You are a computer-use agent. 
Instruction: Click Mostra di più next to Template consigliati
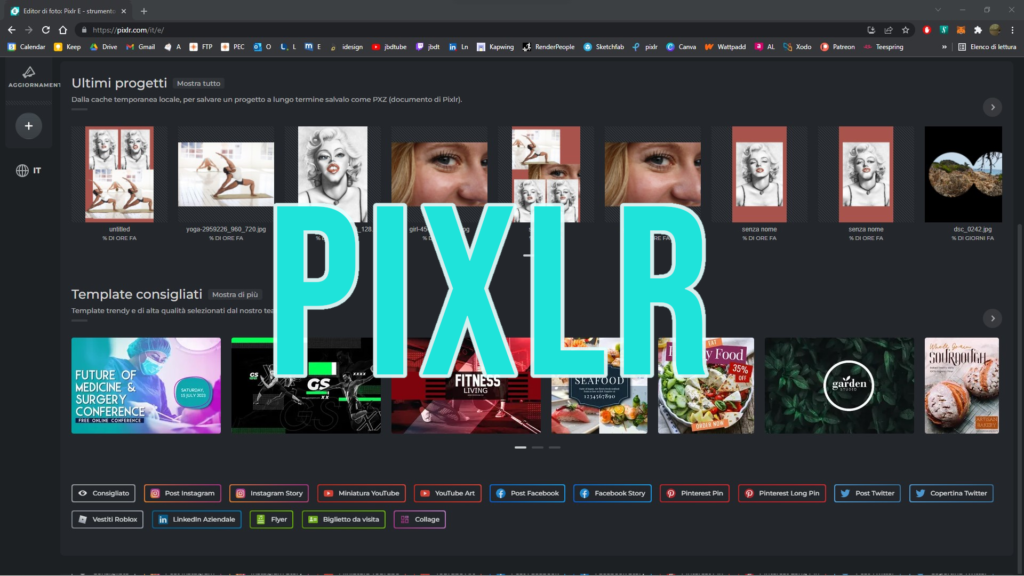click(234, 295)
